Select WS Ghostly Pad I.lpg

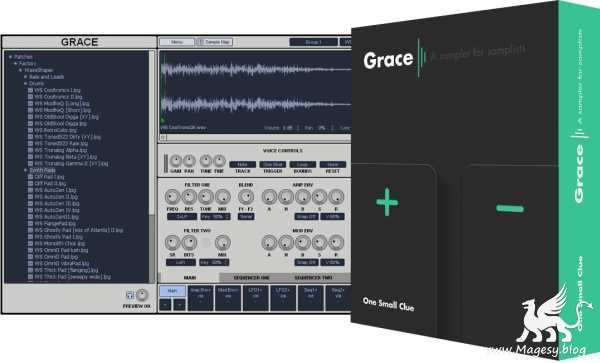click(59, 237)
